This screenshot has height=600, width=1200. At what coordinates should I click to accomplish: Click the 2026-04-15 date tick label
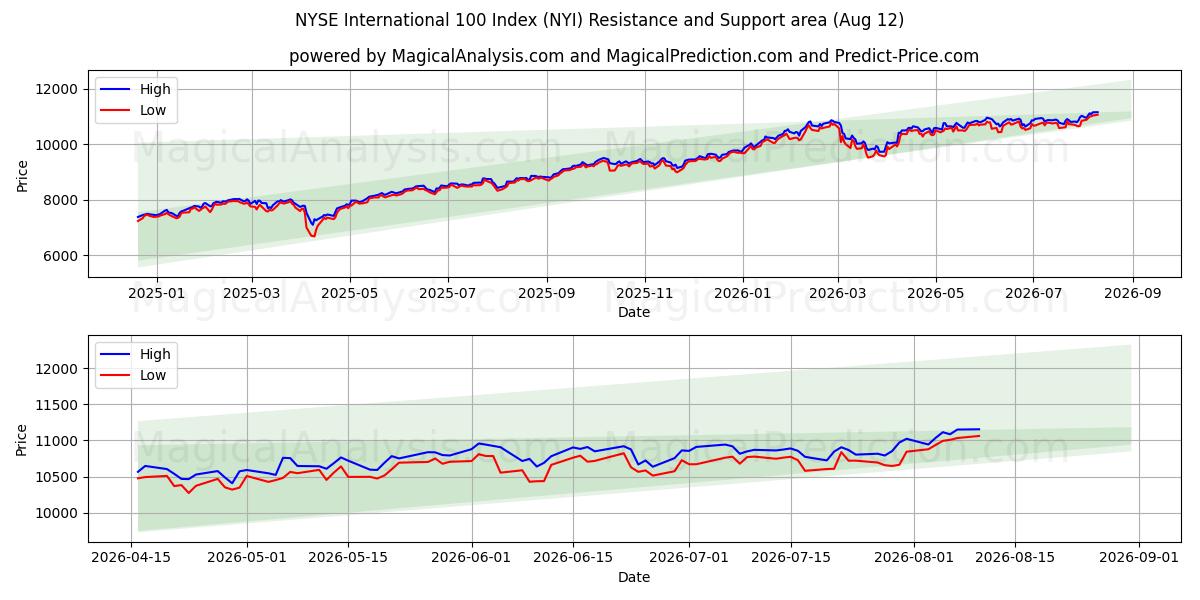point(132,558)
